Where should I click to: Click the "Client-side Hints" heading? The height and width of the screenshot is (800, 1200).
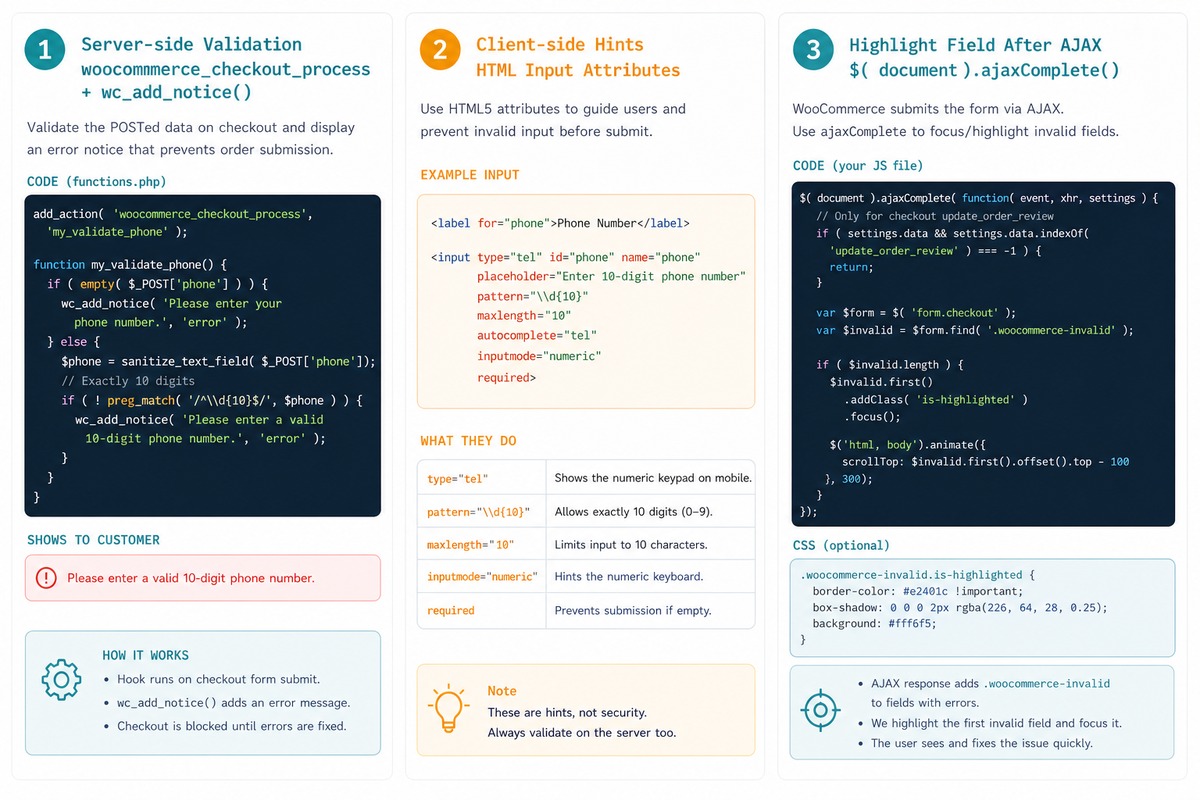(560, 44)
